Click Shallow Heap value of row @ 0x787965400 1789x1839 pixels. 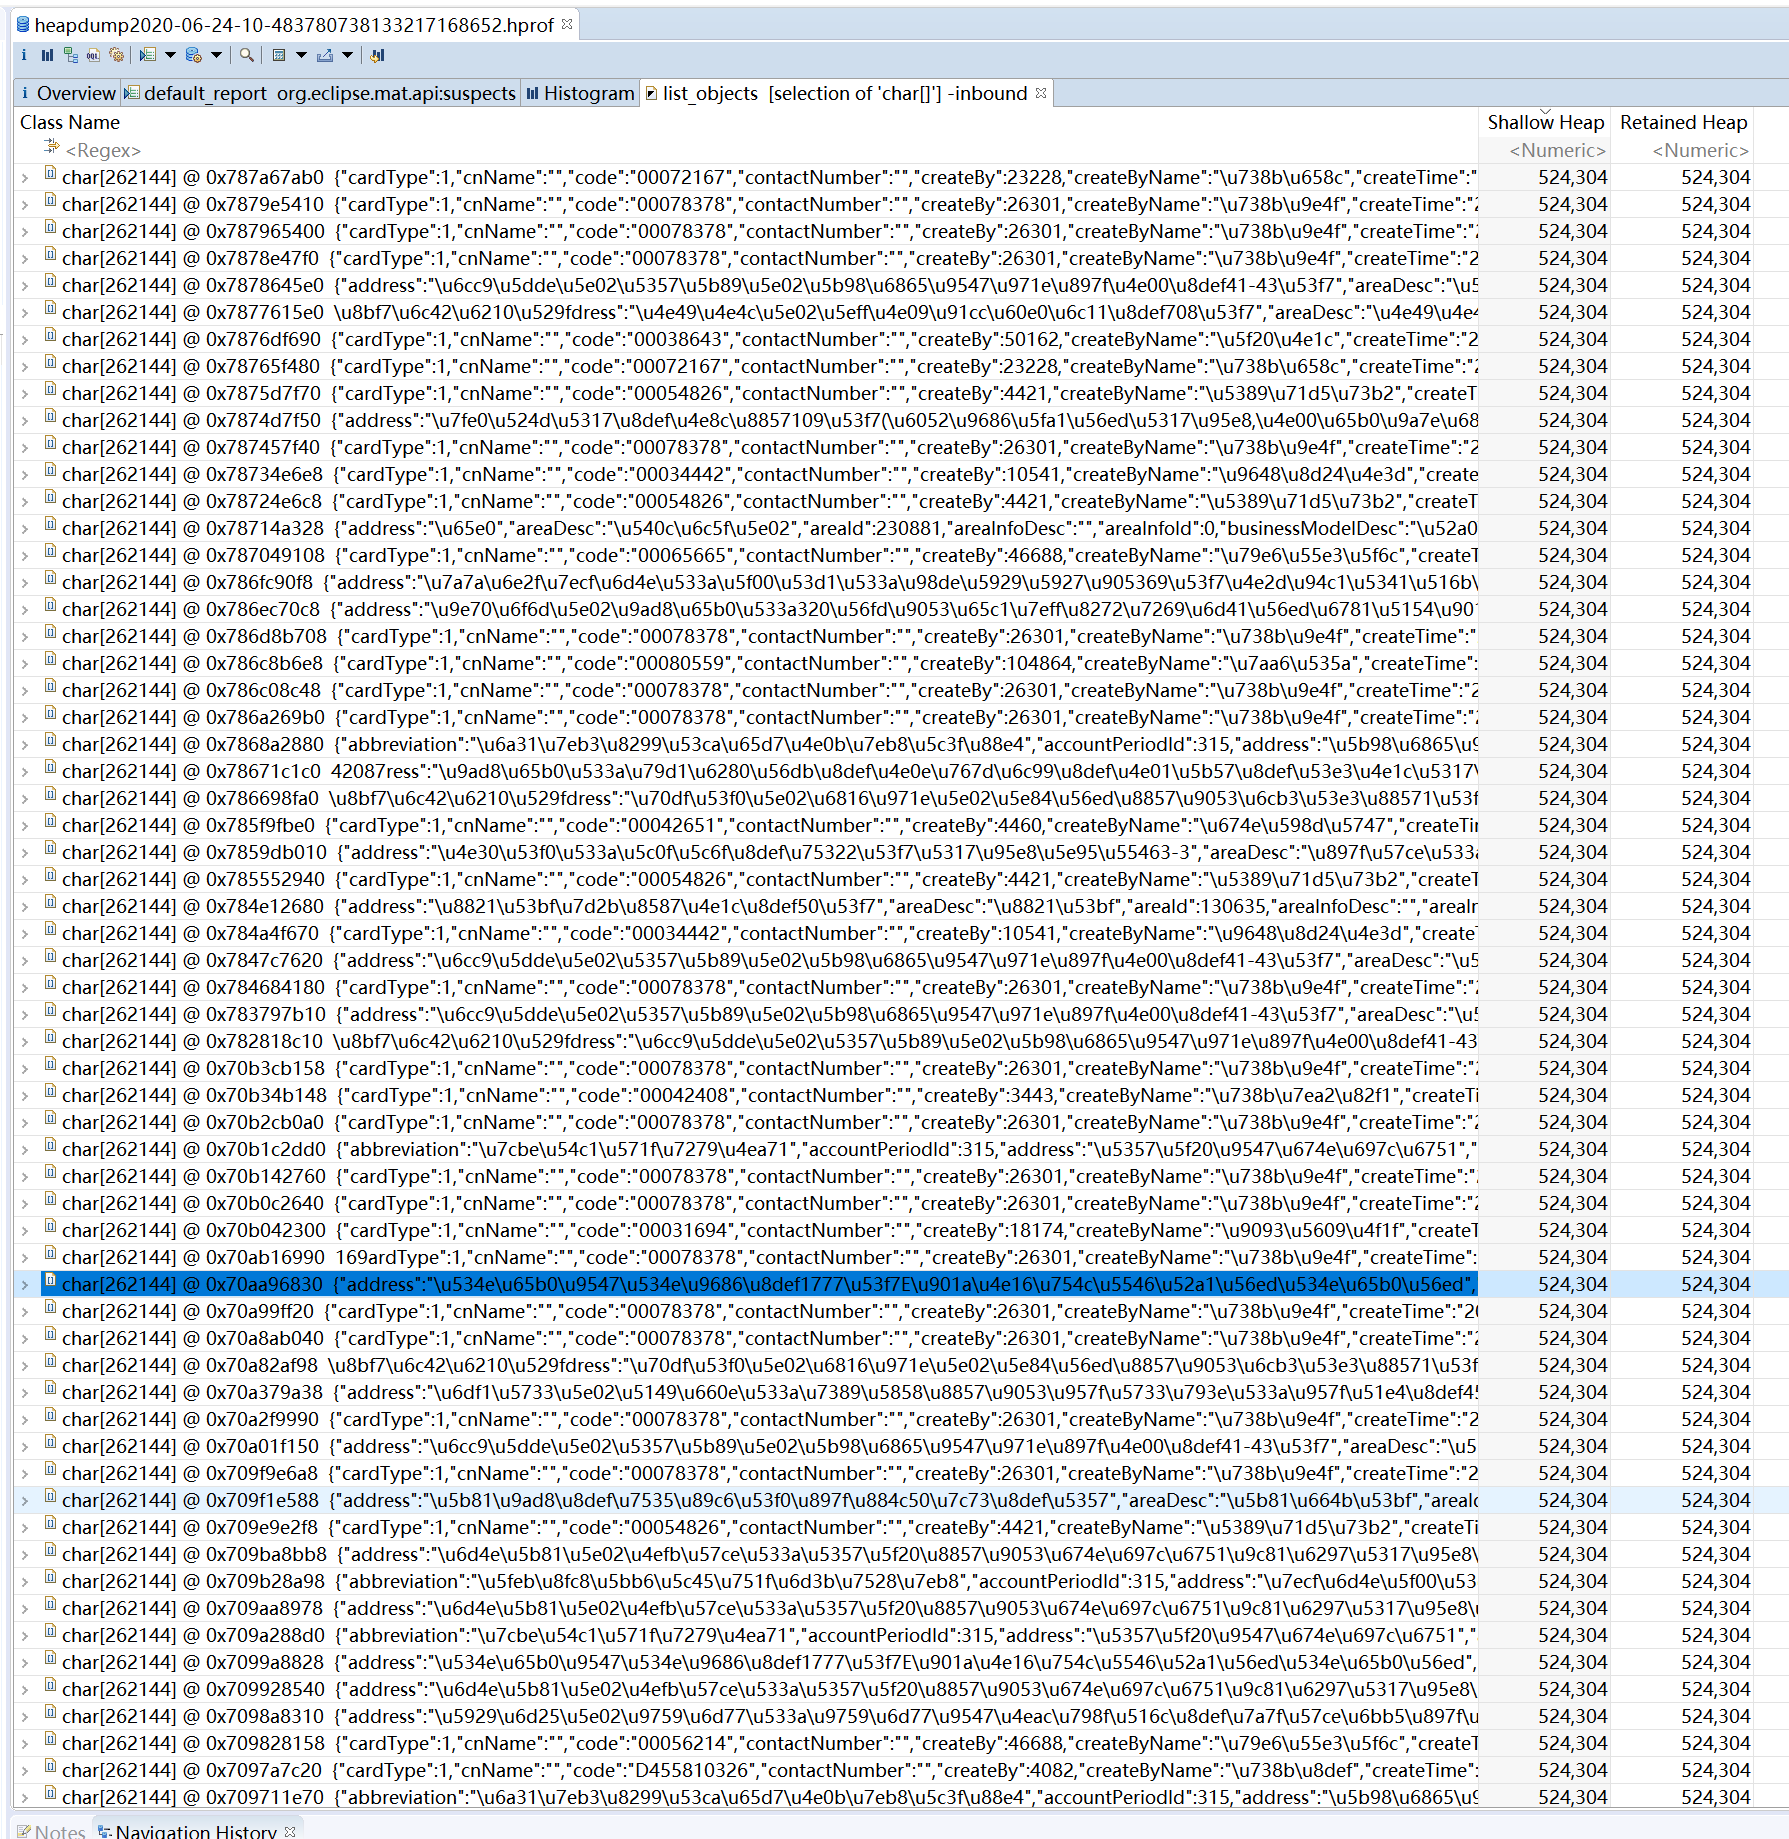[1572, 231]
